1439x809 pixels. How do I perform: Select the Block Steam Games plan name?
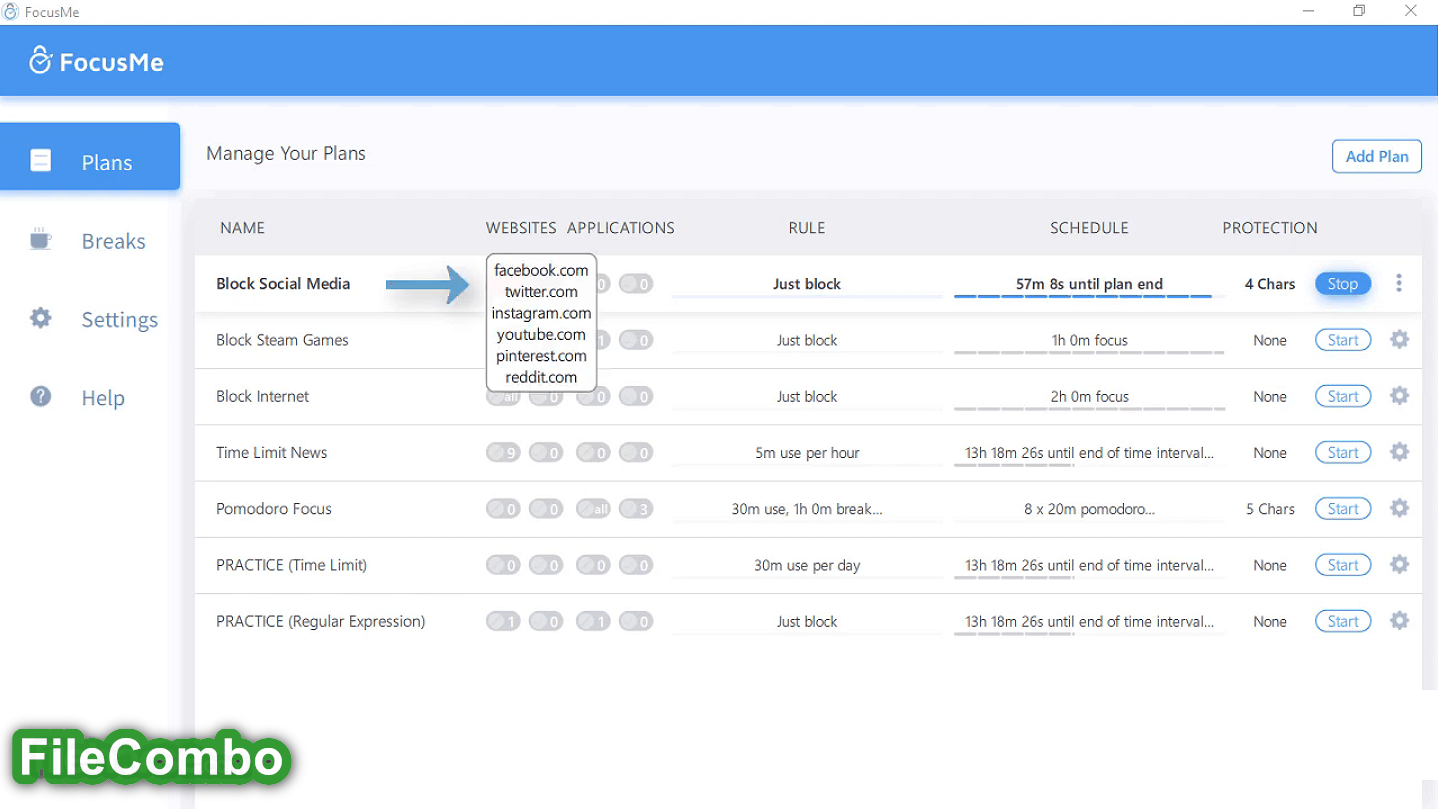(x=282, y=340)
